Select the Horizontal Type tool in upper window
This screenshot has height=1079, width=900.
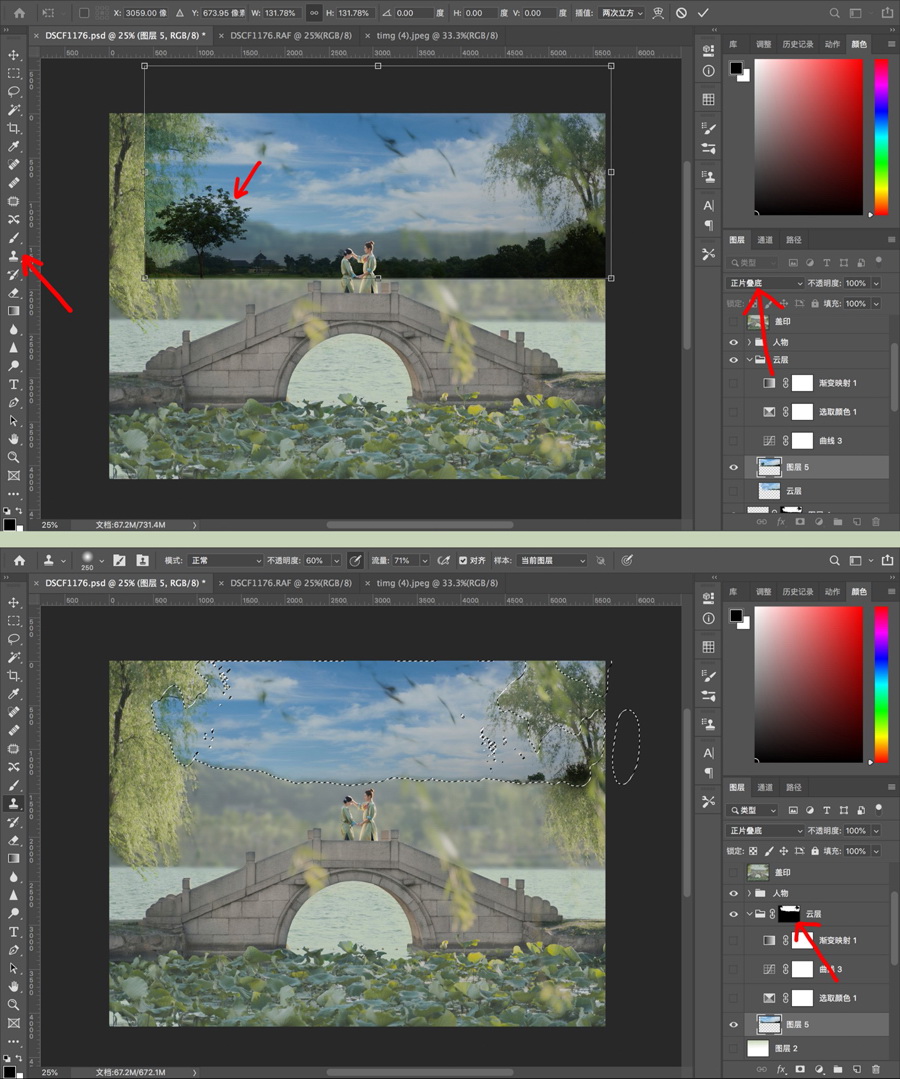click(13, 384)
